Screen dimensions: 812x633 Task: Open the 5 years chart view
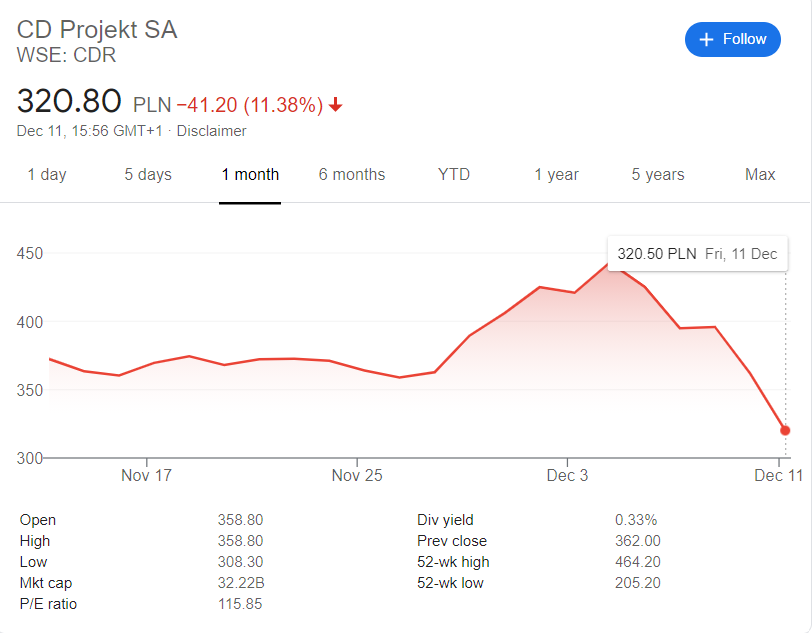coord(658,174)
